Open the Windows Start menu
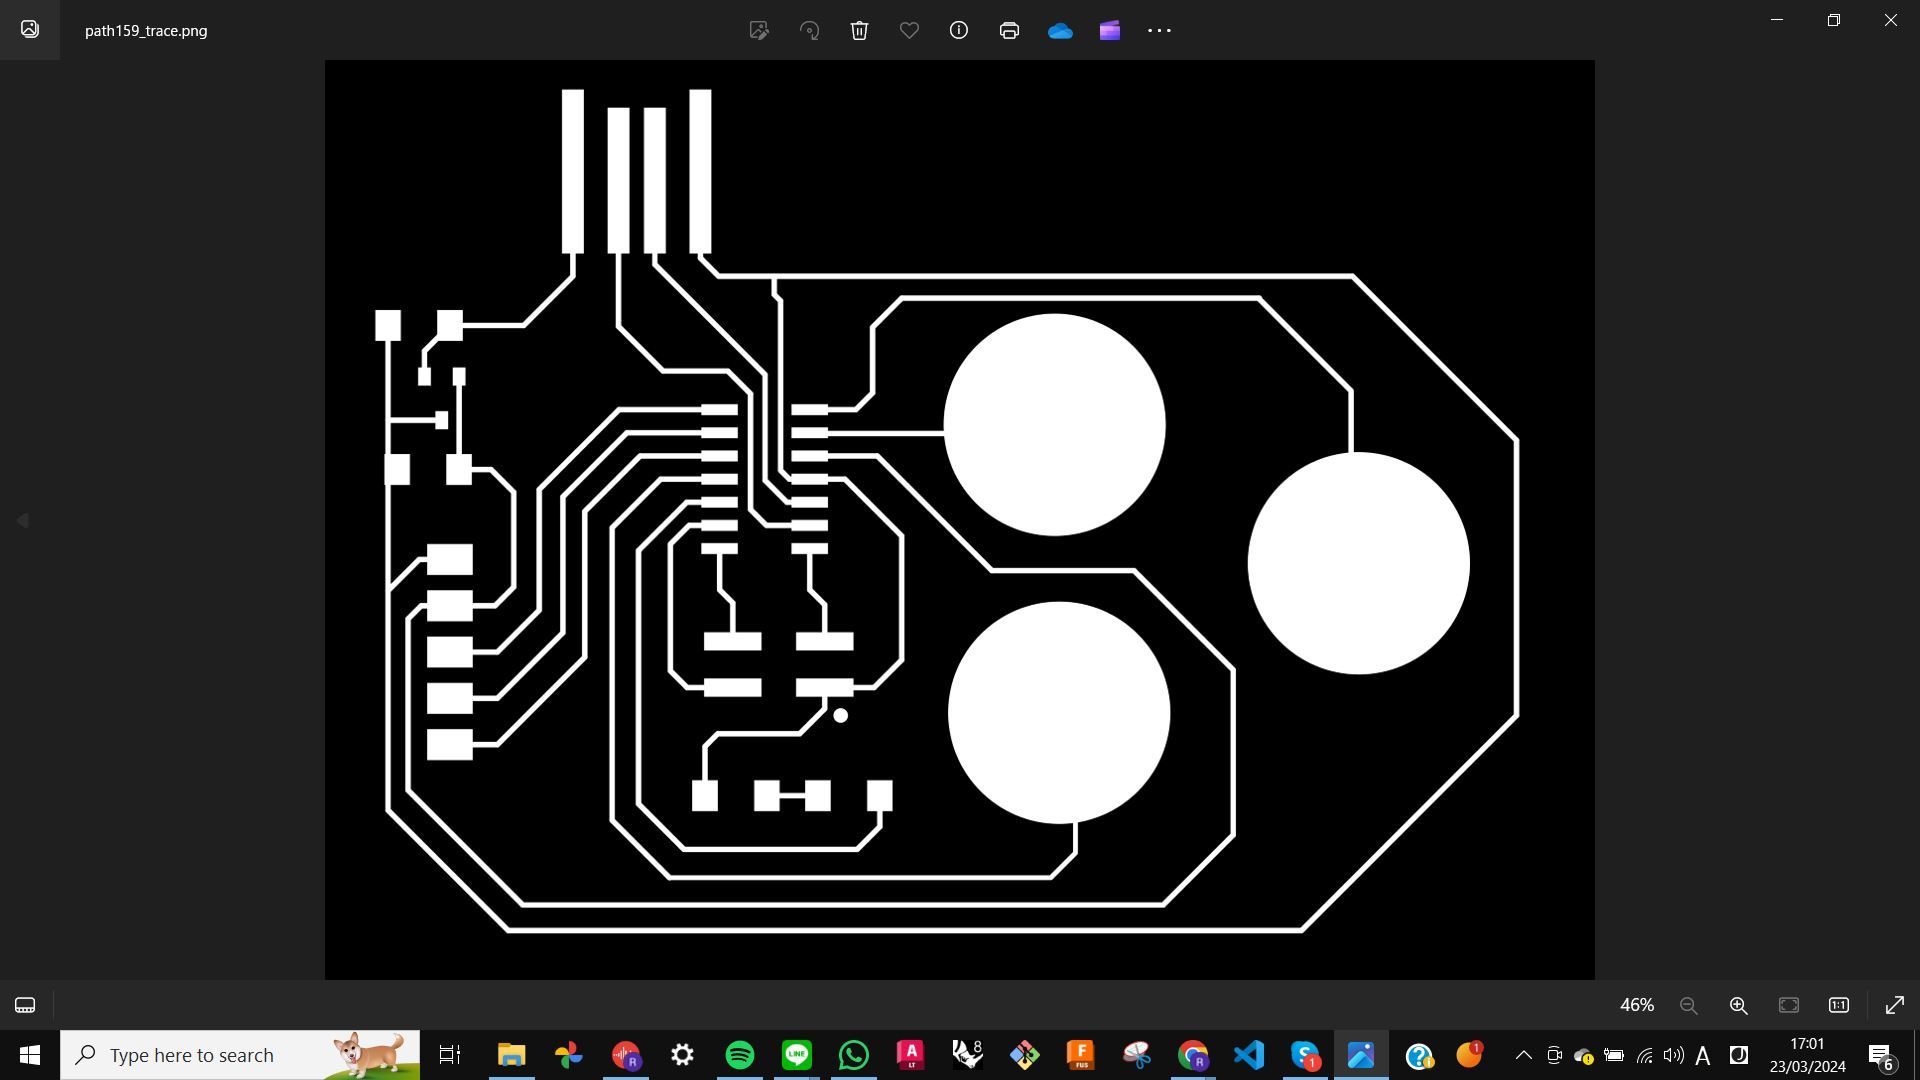The width and height of the screenshot is (1920, 1080). (x=30, y=1055)
